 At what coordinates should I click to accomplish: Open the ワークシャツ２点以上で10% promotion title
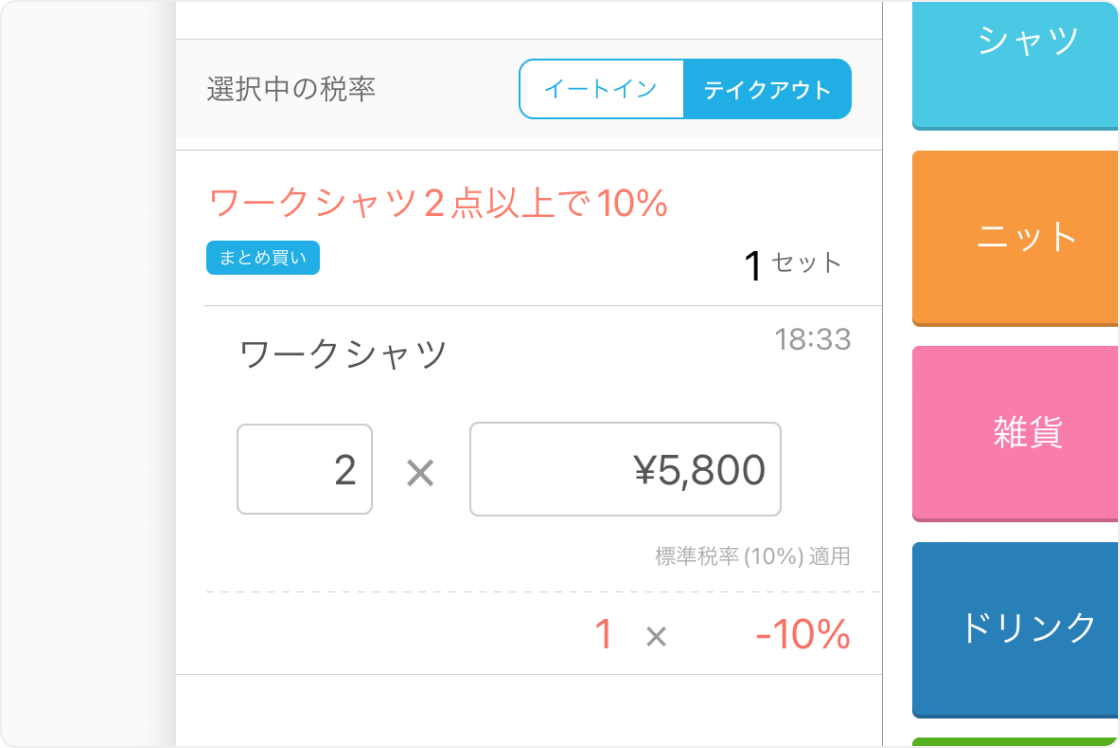[437, 204]
